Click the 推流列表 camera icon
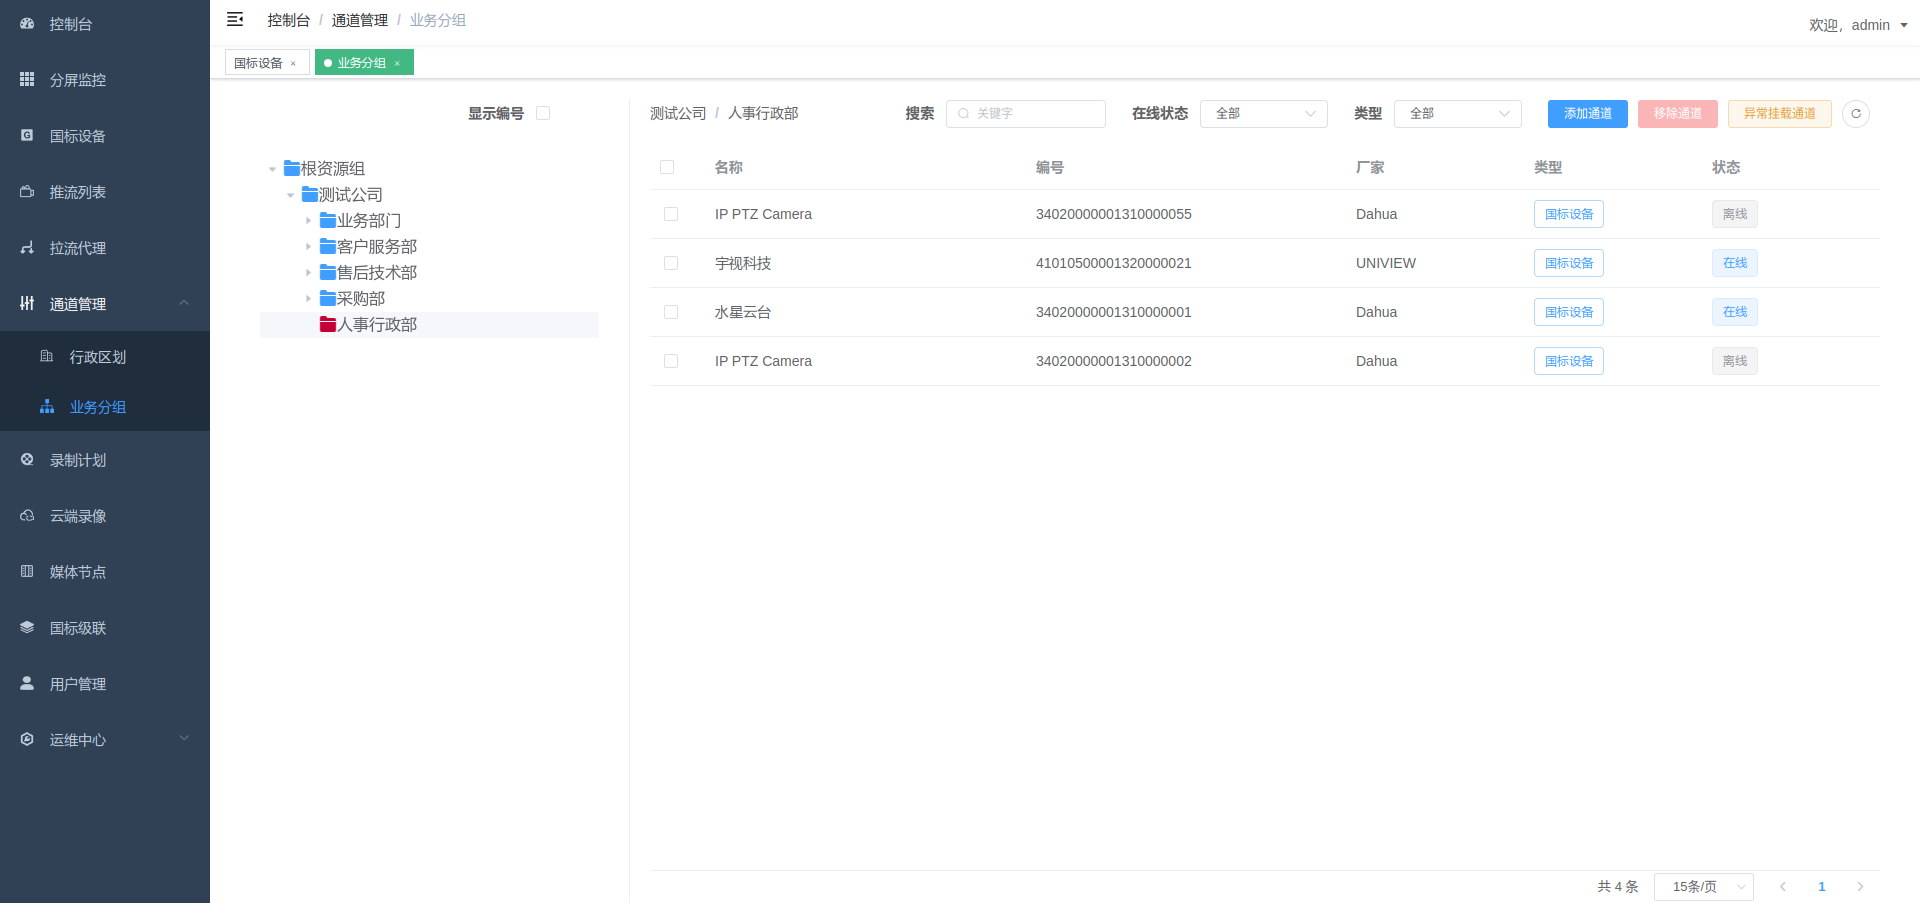The height and width of the screenshot is (903, 1920). point(27,192)
